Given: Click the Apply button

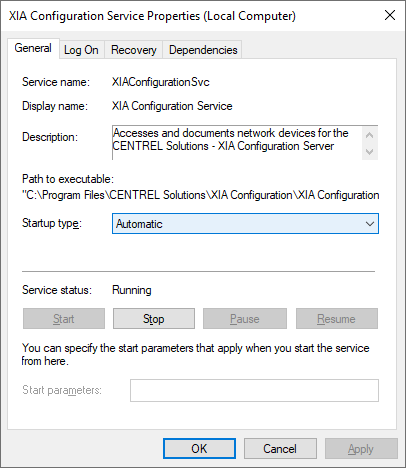Looking at the screenshot, I should click(361, 449).
